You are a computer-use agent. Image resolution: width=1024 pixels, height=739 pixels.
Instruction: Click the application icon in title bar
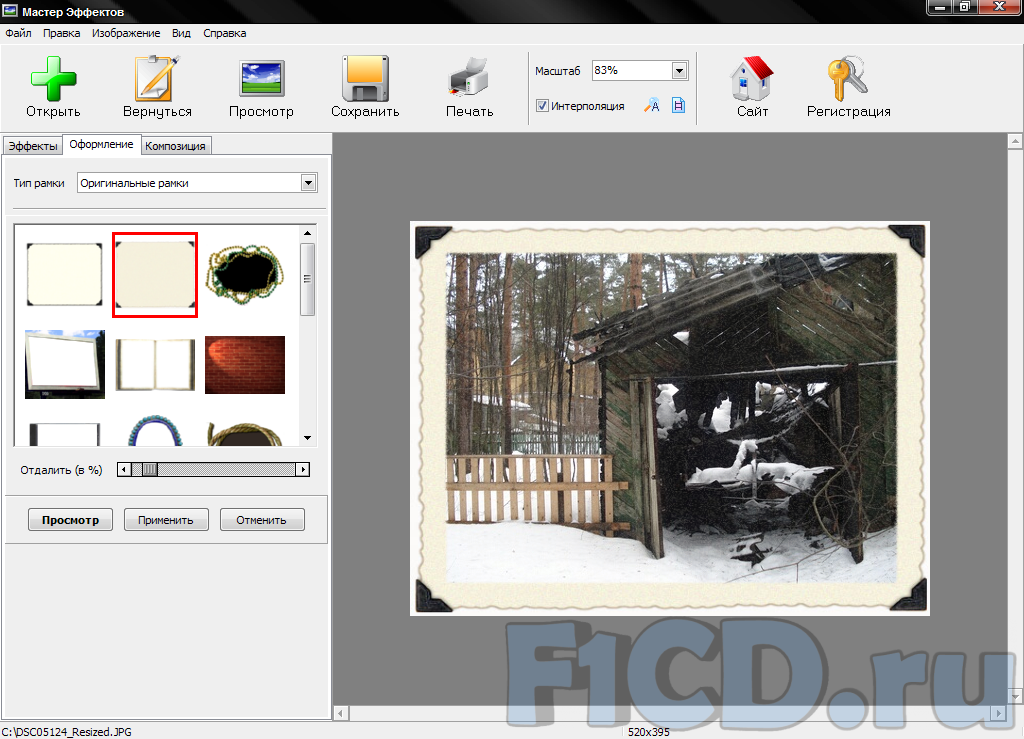10,11
